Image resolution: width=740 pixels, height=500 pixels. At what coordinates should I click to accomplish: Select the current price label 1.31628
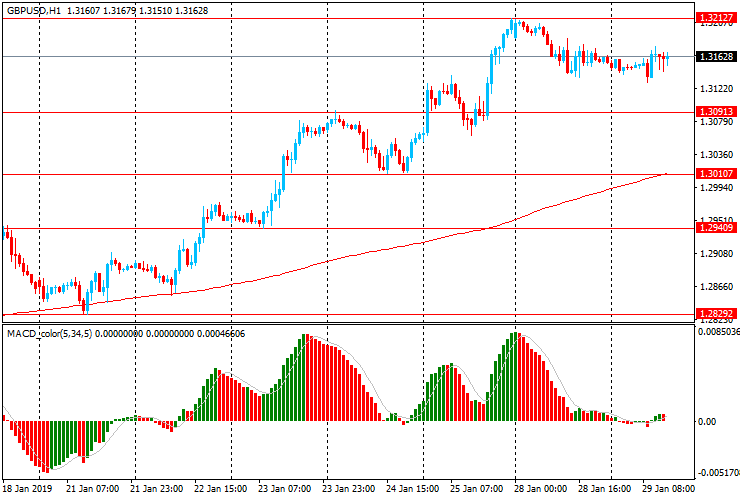[716, 56]
